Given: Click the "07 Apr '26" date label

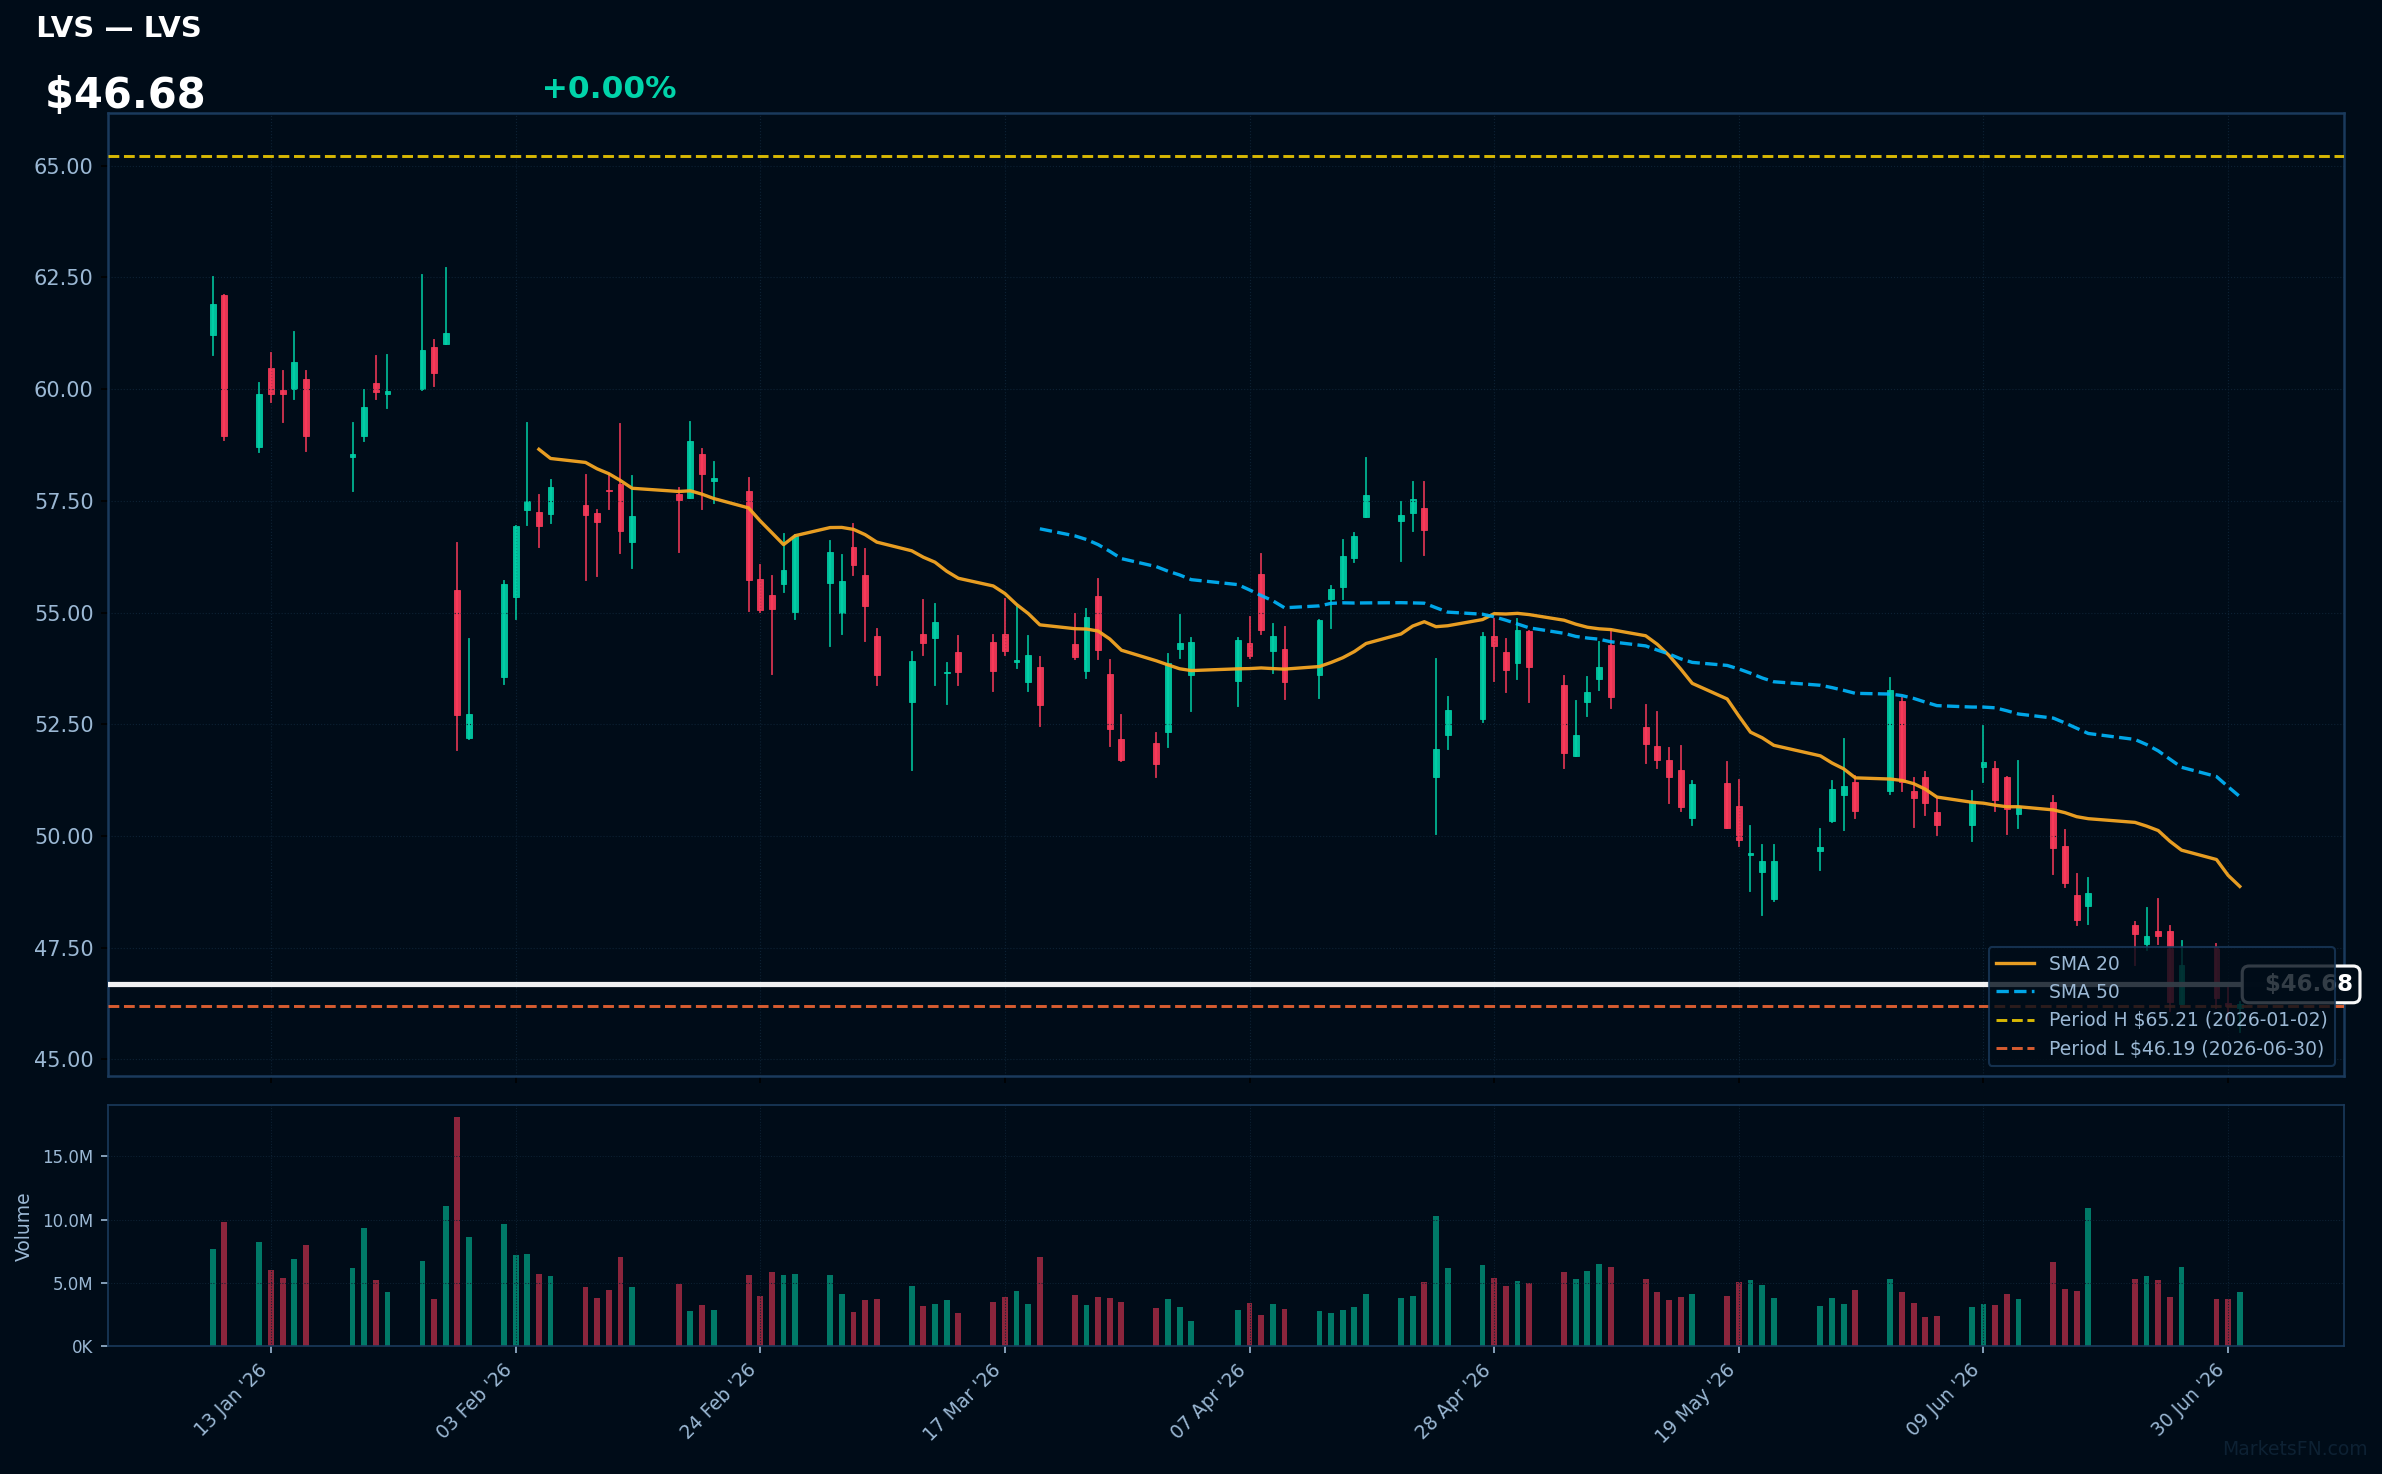Looking at the screenshot, I should pyautogui.click(x=1208, y=1400).
